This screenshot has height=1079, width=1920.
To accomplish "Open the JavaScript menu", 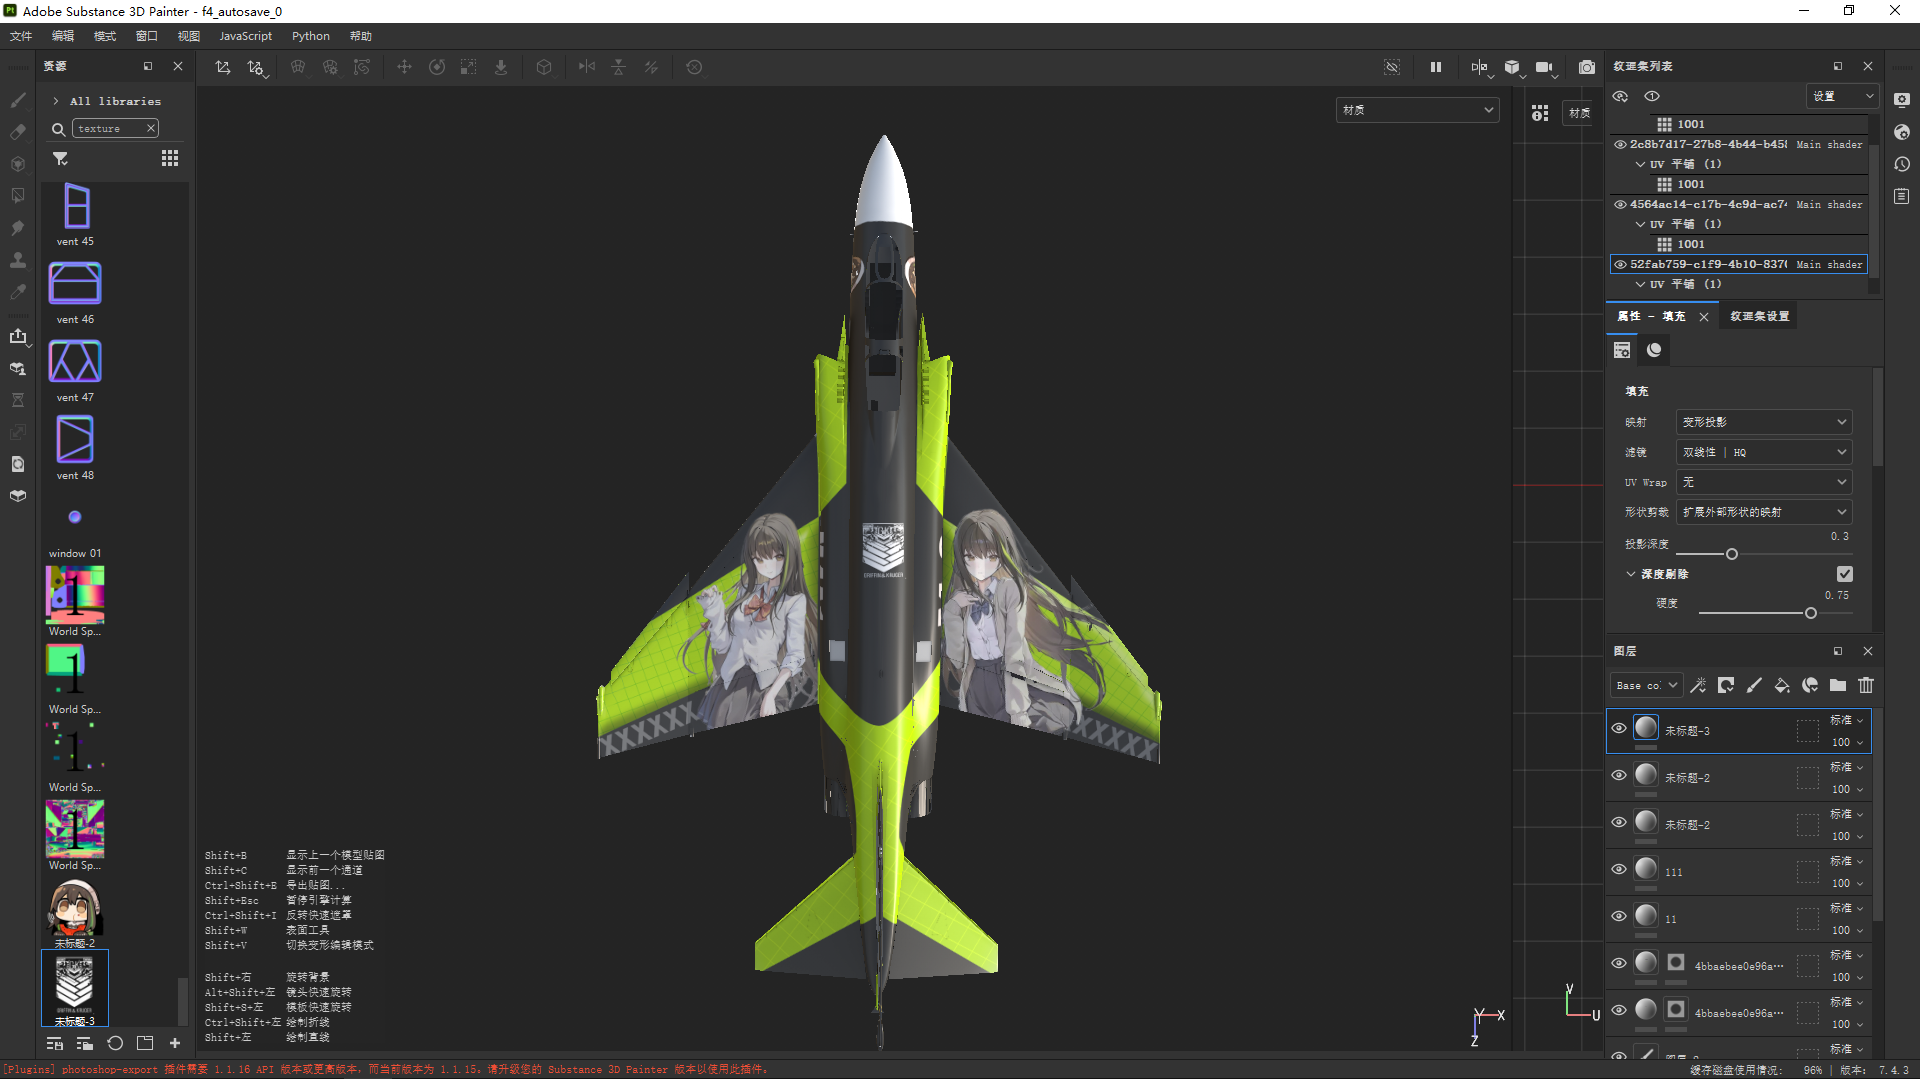I will click(245, 36).
